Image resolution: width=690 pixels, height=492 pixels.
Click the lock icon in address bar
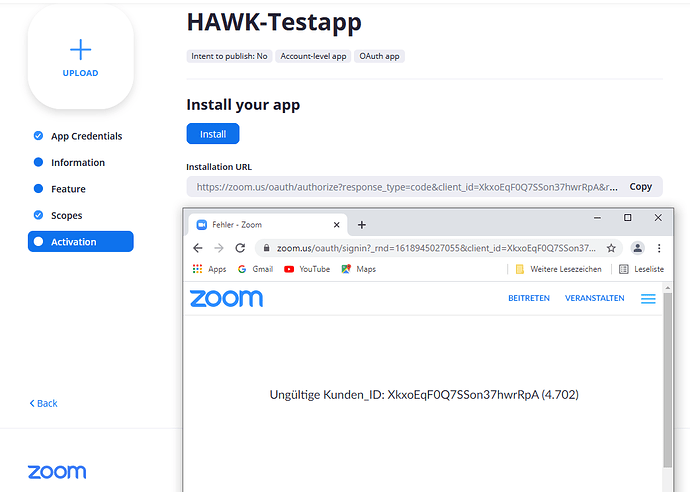[x=266, y=248]
